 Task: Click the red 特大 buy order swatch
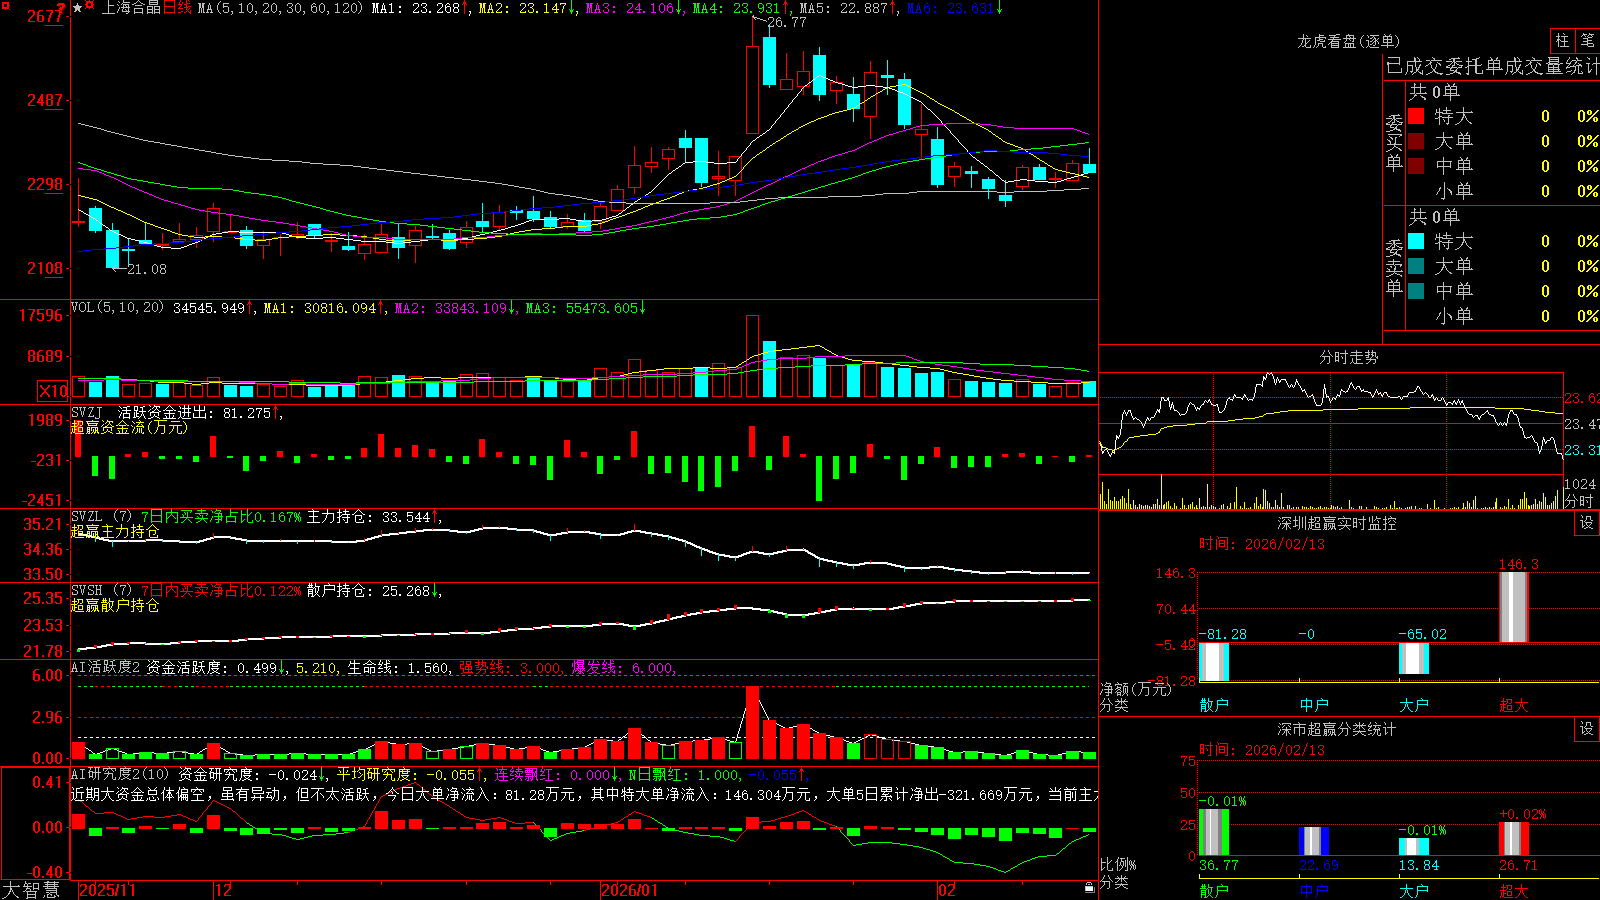[x=1416, y=116]
